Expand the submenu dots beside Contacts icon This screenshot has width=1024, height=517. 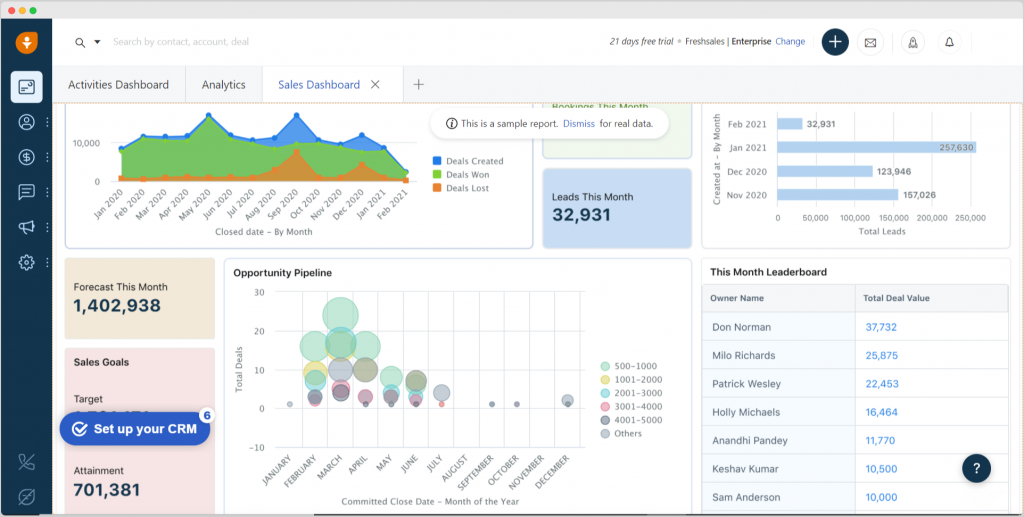(x=48, y=122)
